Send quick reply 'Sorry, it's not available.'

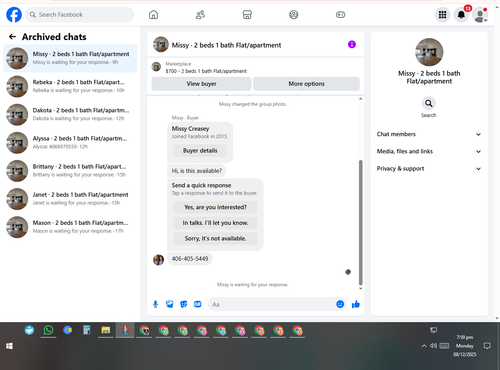click(x=215, y=238)
